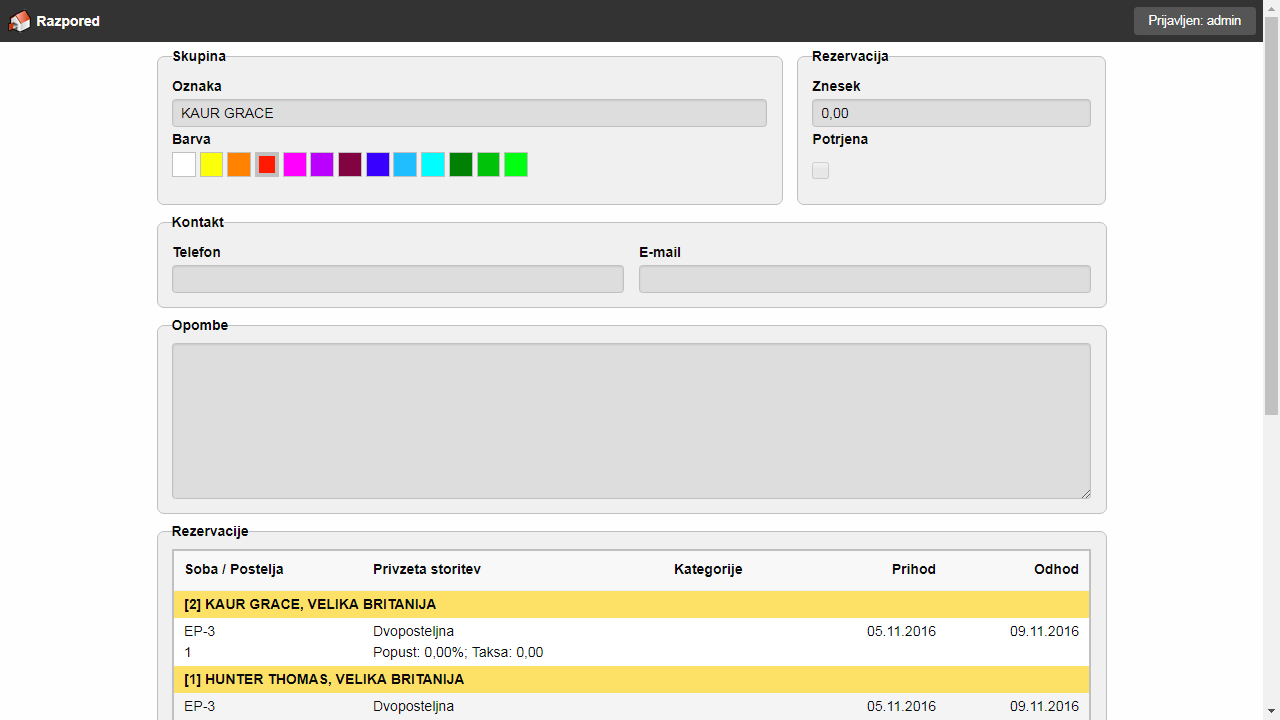Viewport: 1280px width, 720px height.
Task: Choose the maroon color swatch
Action: [x=350, y=165]
